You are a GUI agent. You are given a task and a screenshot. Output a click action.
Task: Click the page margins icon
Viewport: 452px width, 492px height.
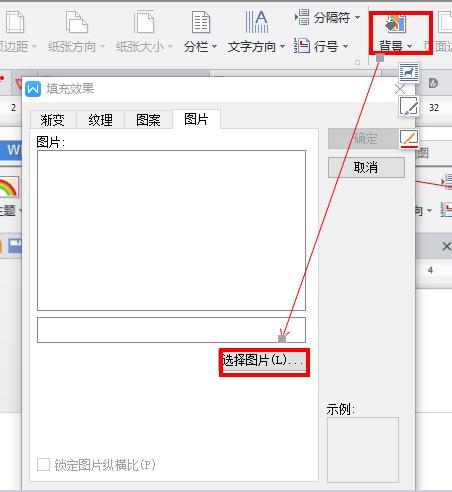click(x=15, y=22)
